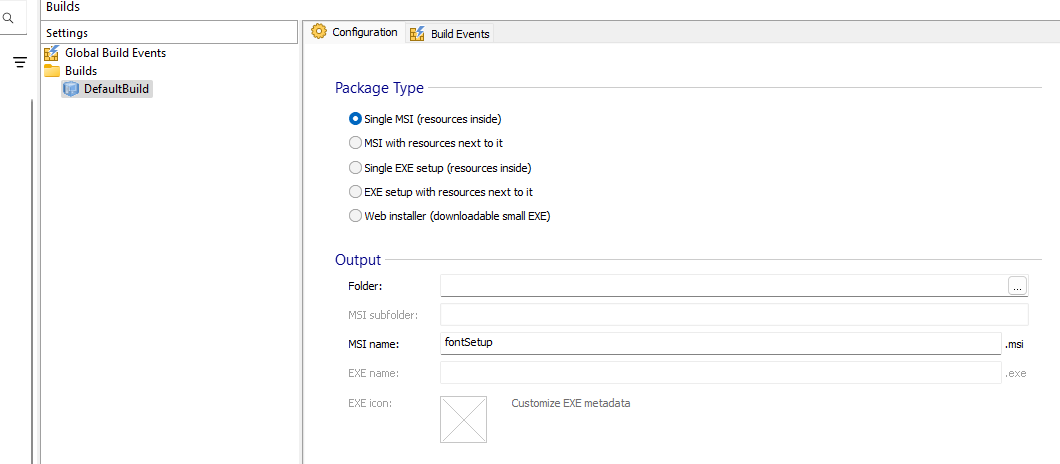The image size is (1060, 464).
Task: Select Builds node in Settings tree
Action: (x=81, y=71)
